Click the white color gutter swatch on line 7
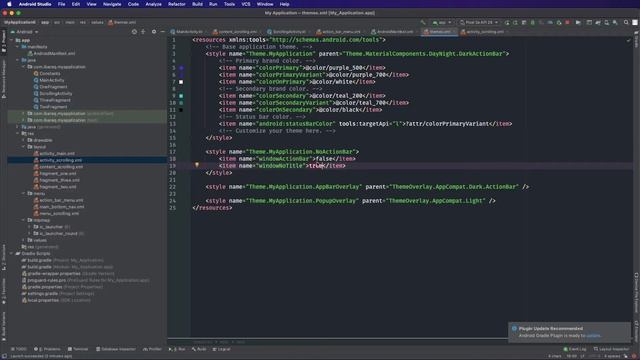This screenshot has height=360, width=640. [x=181, y=82]
